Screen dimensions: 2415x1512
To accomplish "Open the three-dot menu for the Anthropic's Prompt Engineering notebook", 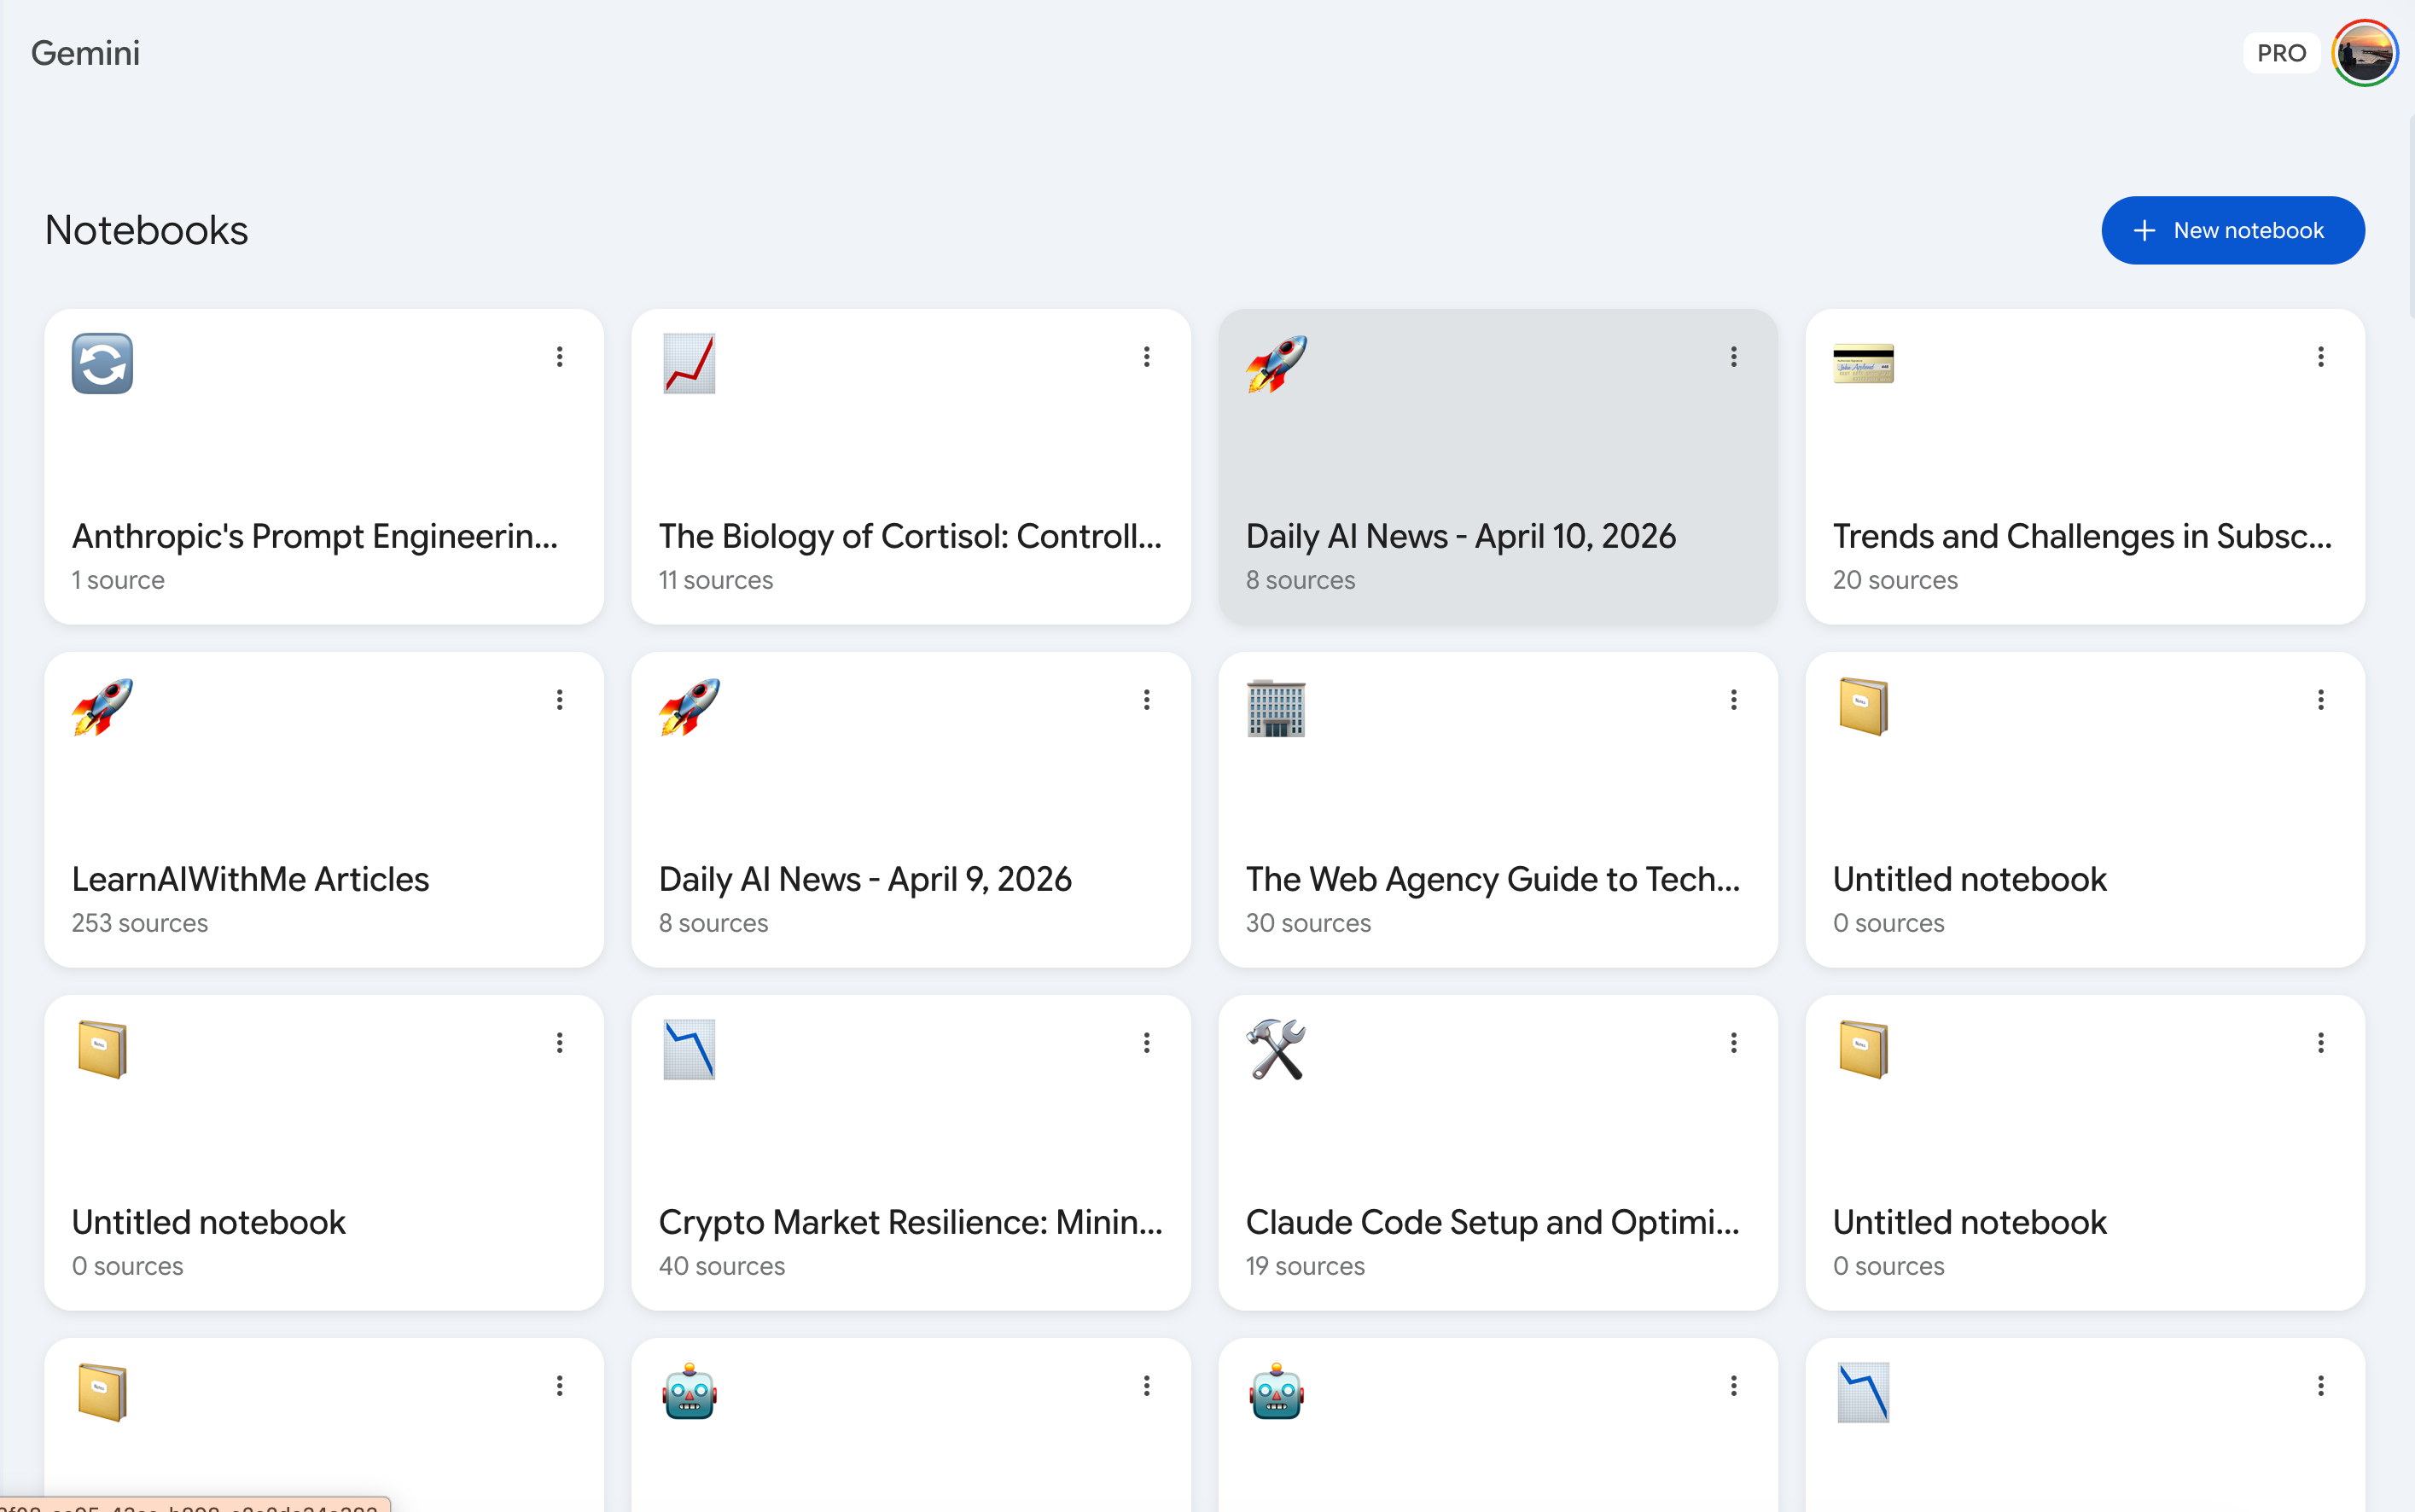I will [560, 357].
